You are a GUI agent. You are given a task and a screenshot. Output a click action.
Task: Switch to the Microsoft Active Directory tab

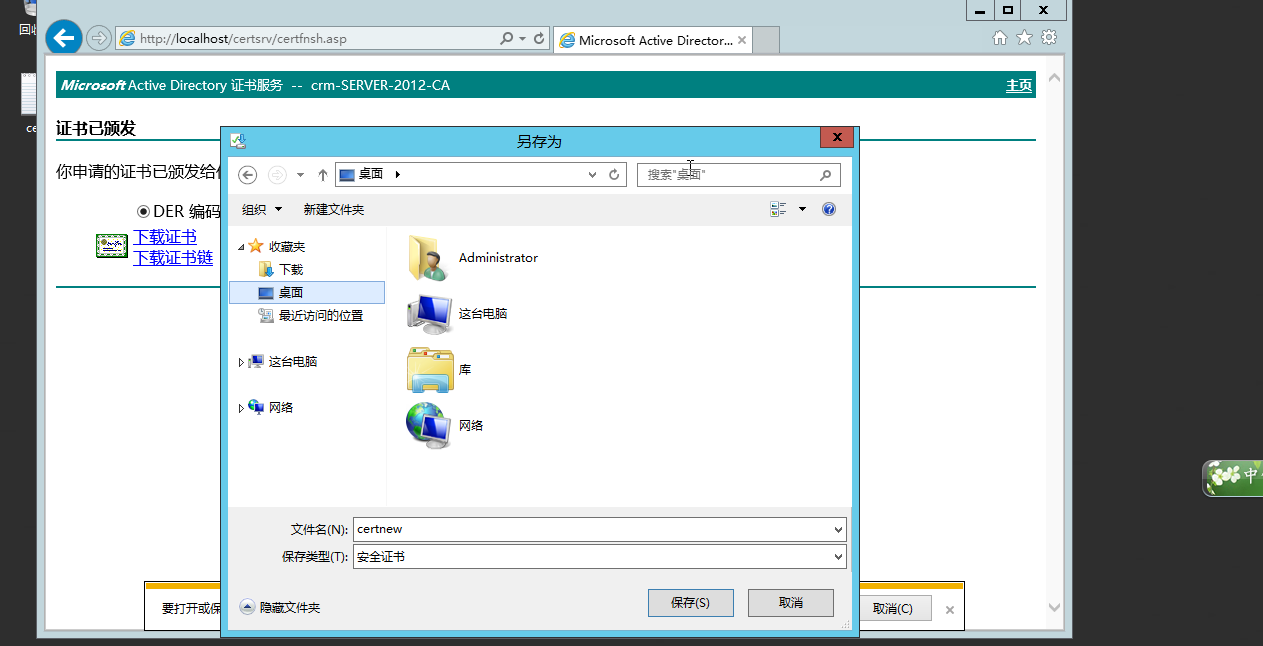tap(652, 40)
